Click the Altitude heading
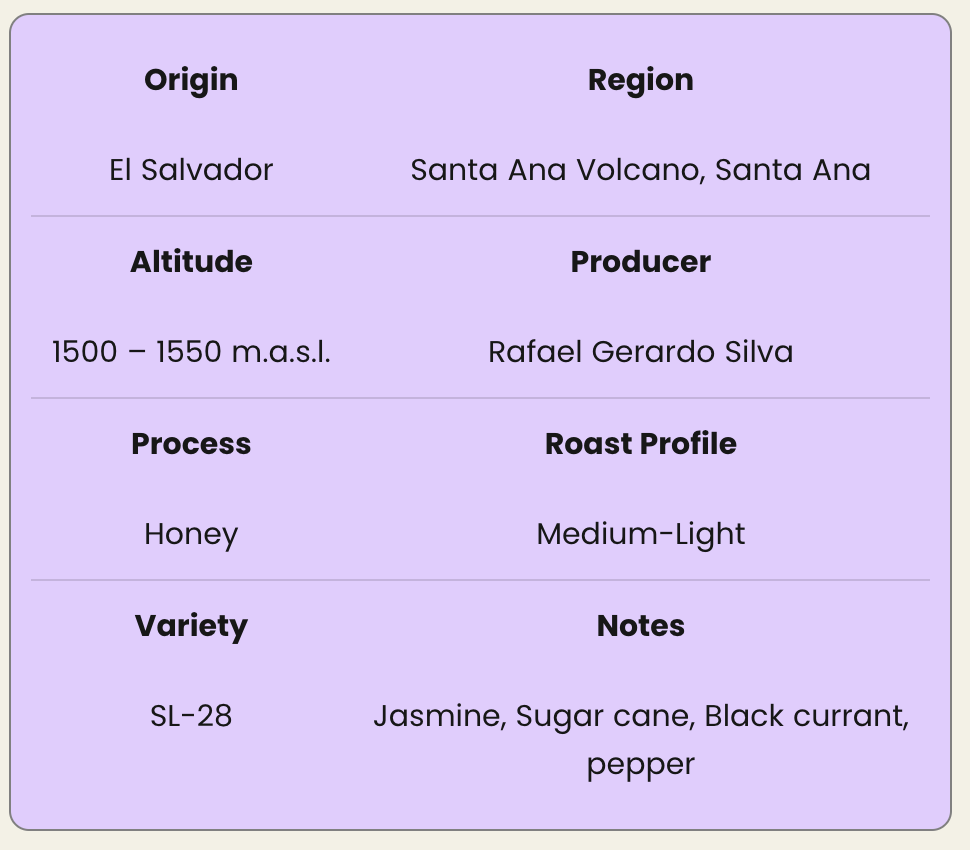The height and width of the screenshot is (850, 970). 191,262
